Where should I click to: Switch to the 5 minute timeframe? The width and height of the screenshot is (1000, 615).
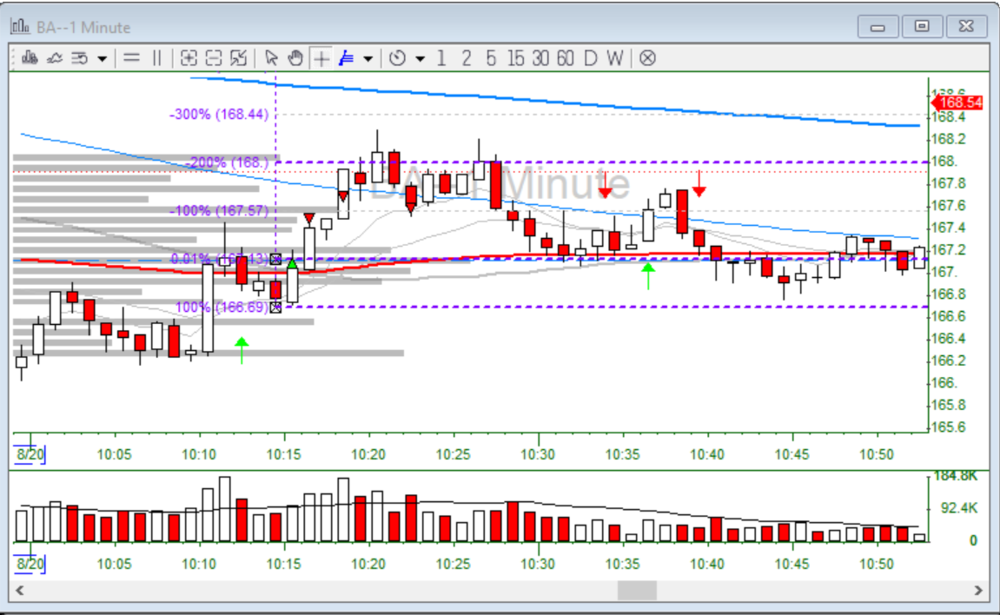tap(491, 58)
